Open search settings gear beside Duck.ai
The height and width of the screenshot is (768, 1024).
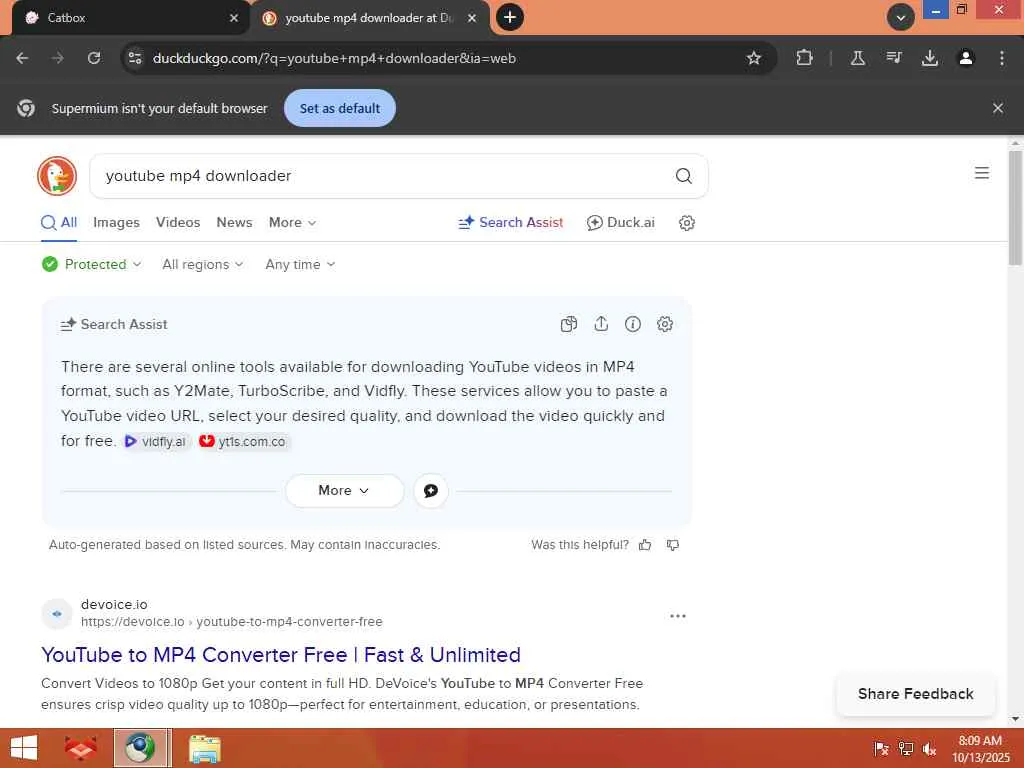pos(686,223)
